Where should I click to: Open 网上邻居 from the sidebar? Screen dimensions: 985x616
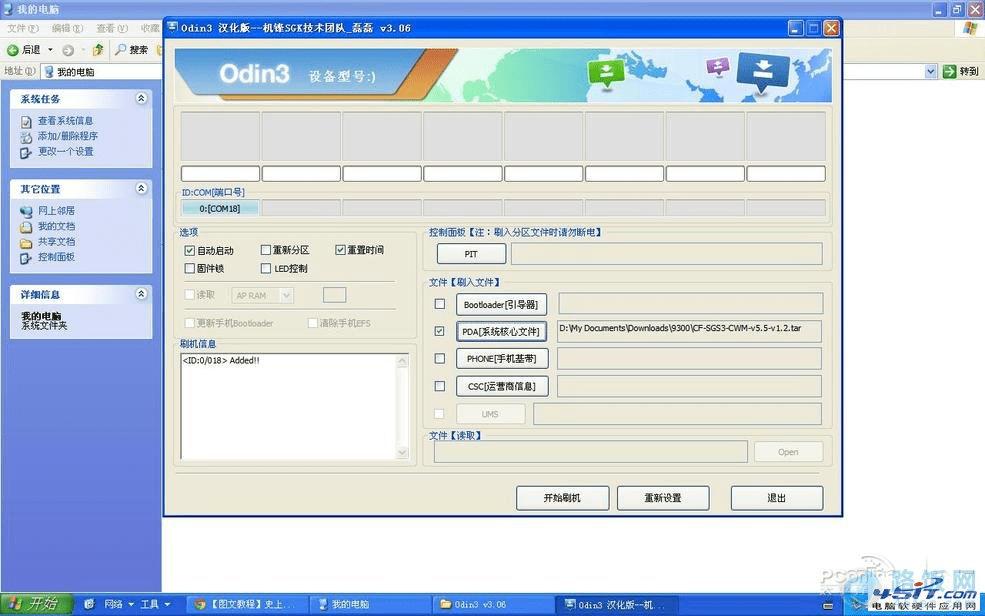point(57,211)
